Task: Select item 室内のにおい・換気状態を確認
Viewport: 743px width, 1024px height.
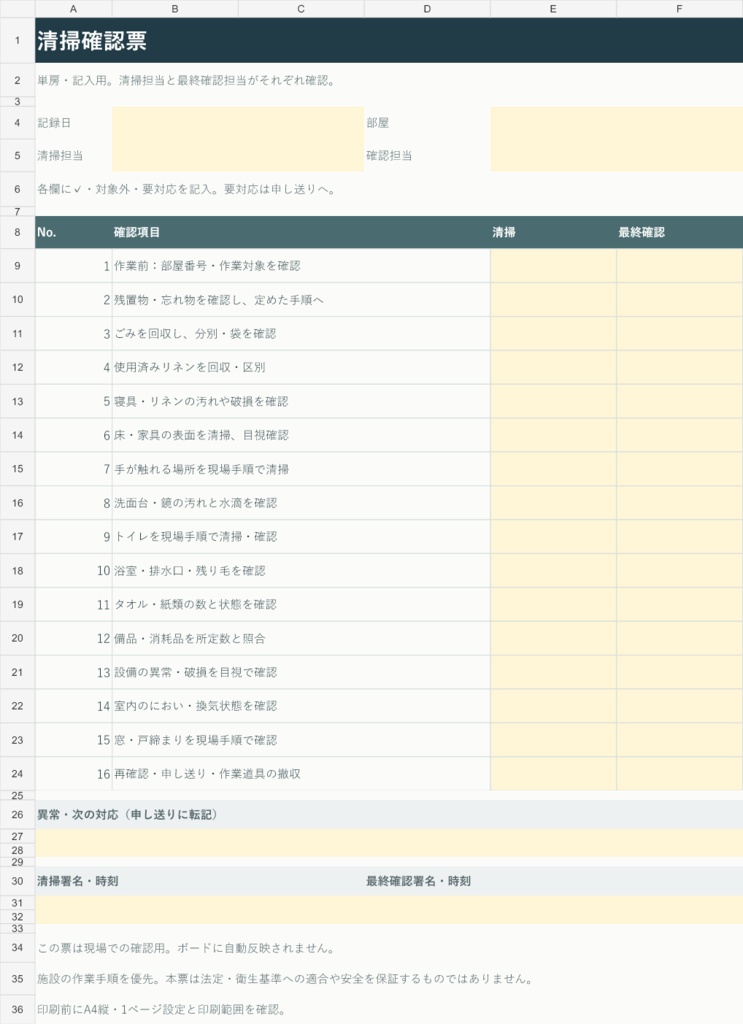Action: (301, 706)
